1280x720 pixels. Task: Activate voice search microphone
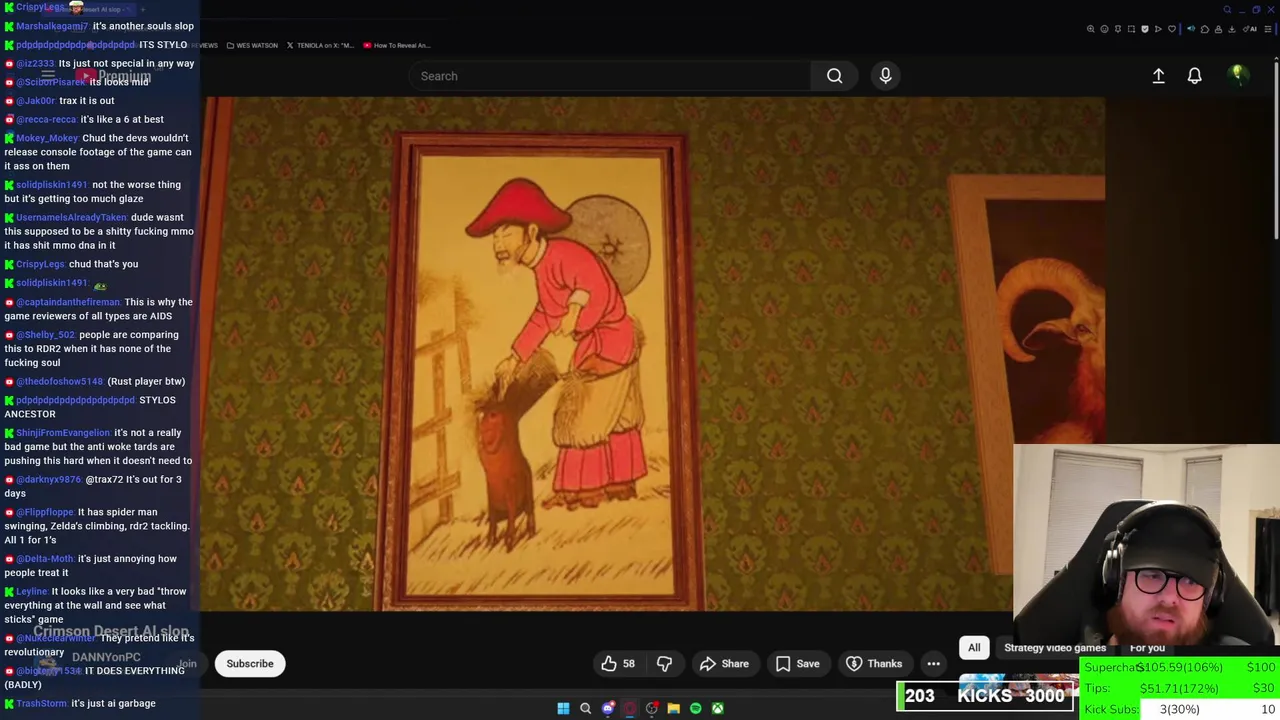pyautogui.click(x=885, y=76)
